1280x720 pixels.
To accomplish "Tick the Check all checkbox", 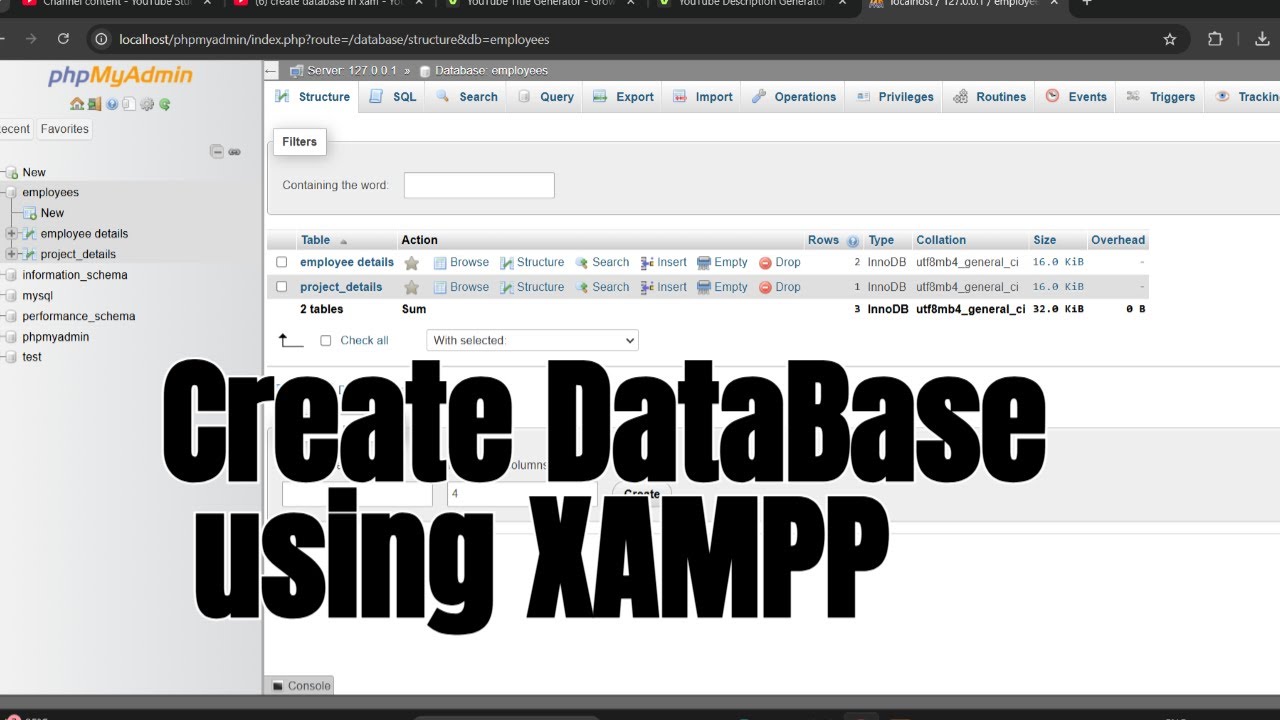I will tap(325, 340).
